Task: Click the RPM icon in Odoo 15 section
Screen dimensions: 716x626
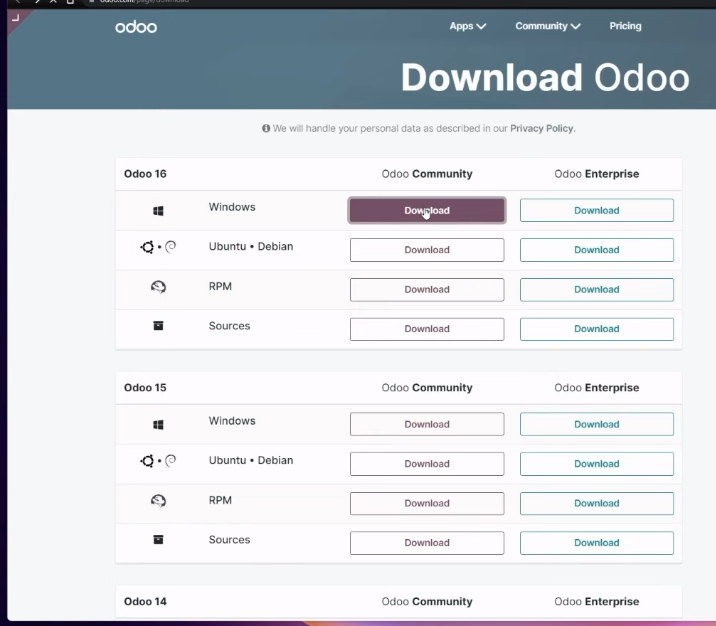Action: [158, 500]
